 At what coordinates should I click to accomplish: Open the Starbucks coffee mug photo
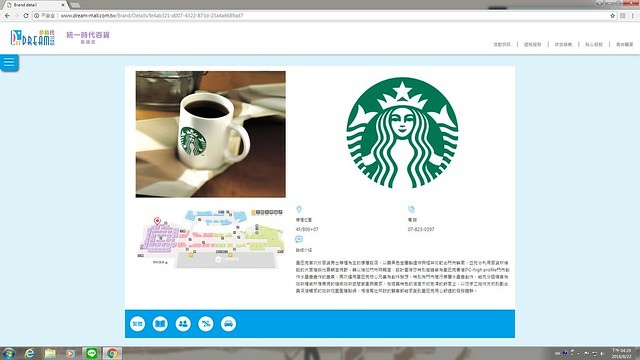click(x=211, y=134)
